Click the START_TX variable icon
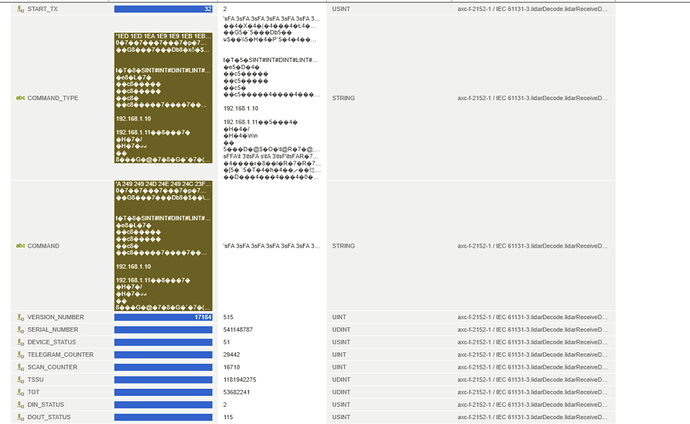The width and height of the screenshot is (690, 424). pos(20,9)
